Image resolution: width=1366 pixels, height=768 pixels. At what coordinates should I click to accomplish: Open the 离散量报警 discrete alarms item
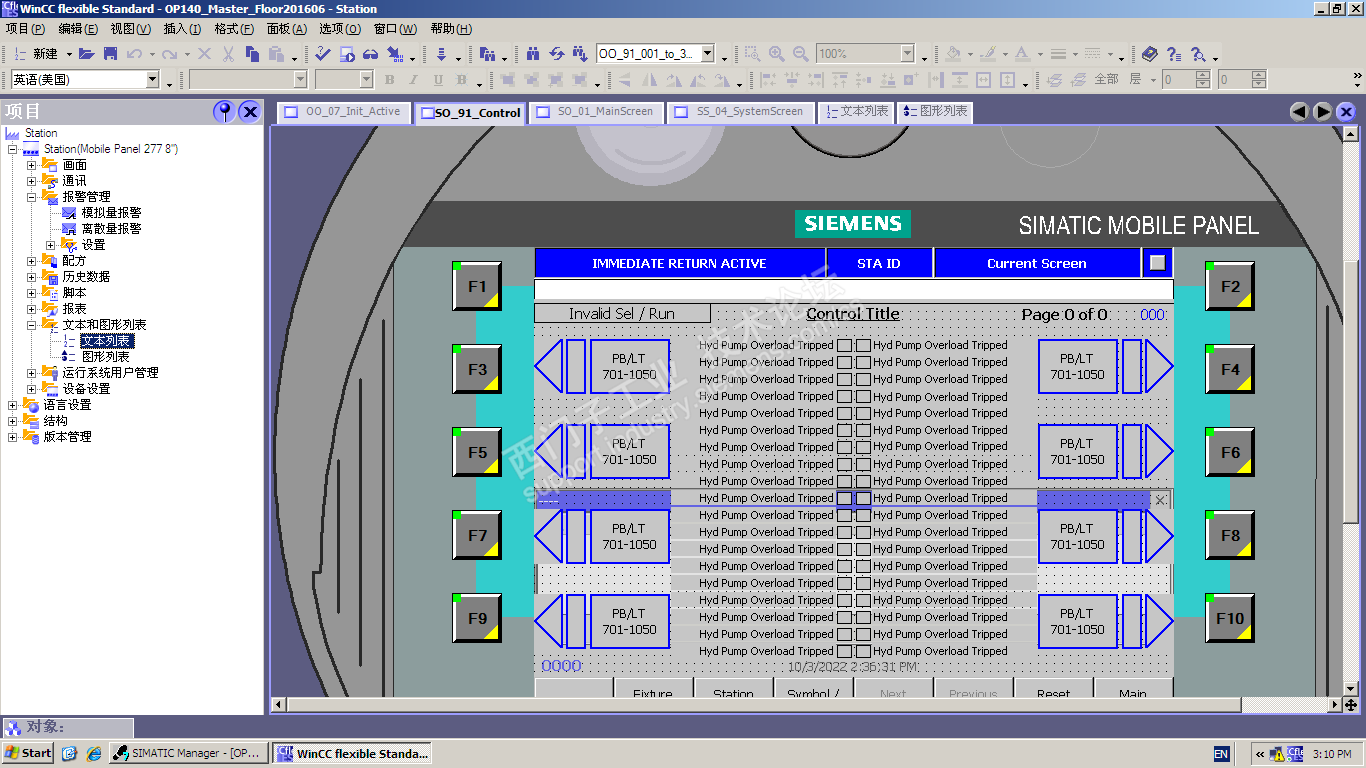(x=111, y=229)
